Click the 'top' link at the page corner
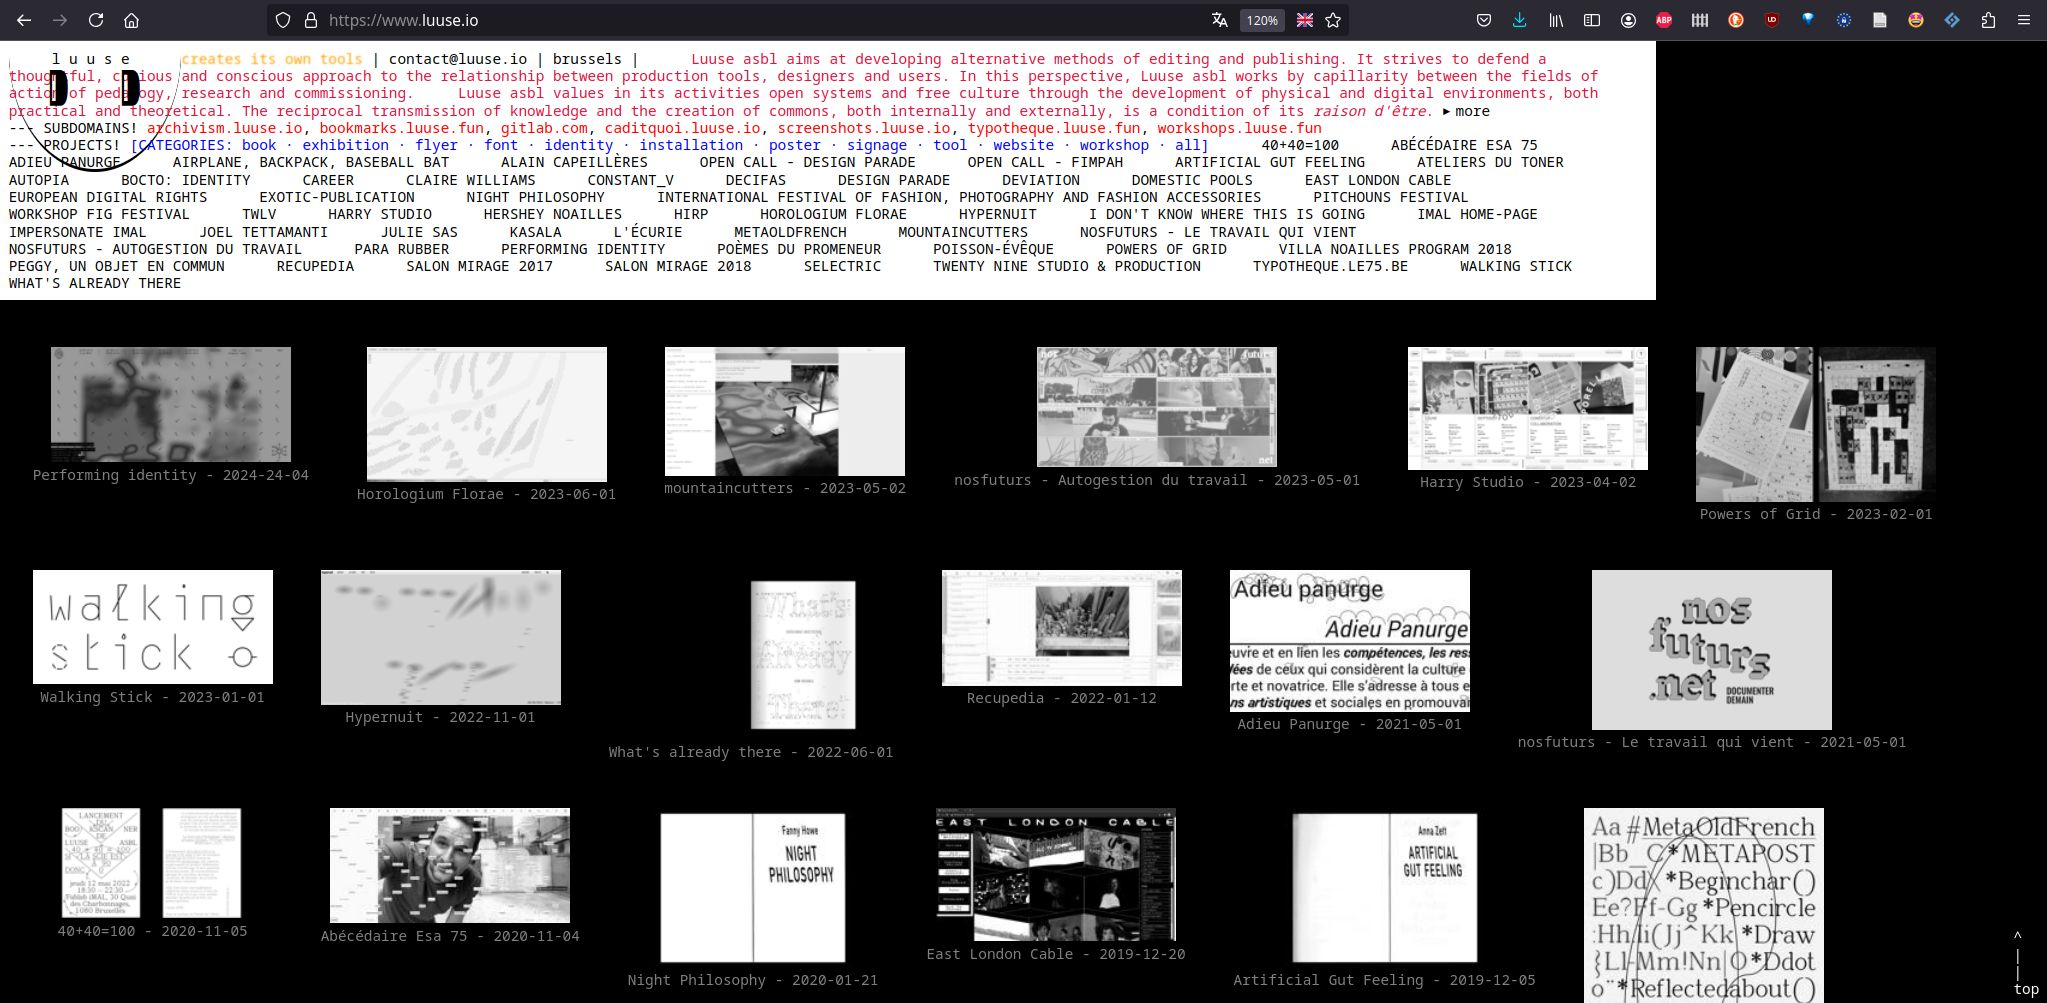Screen dimensions: 2047x1003 (x=2025, y=988)
